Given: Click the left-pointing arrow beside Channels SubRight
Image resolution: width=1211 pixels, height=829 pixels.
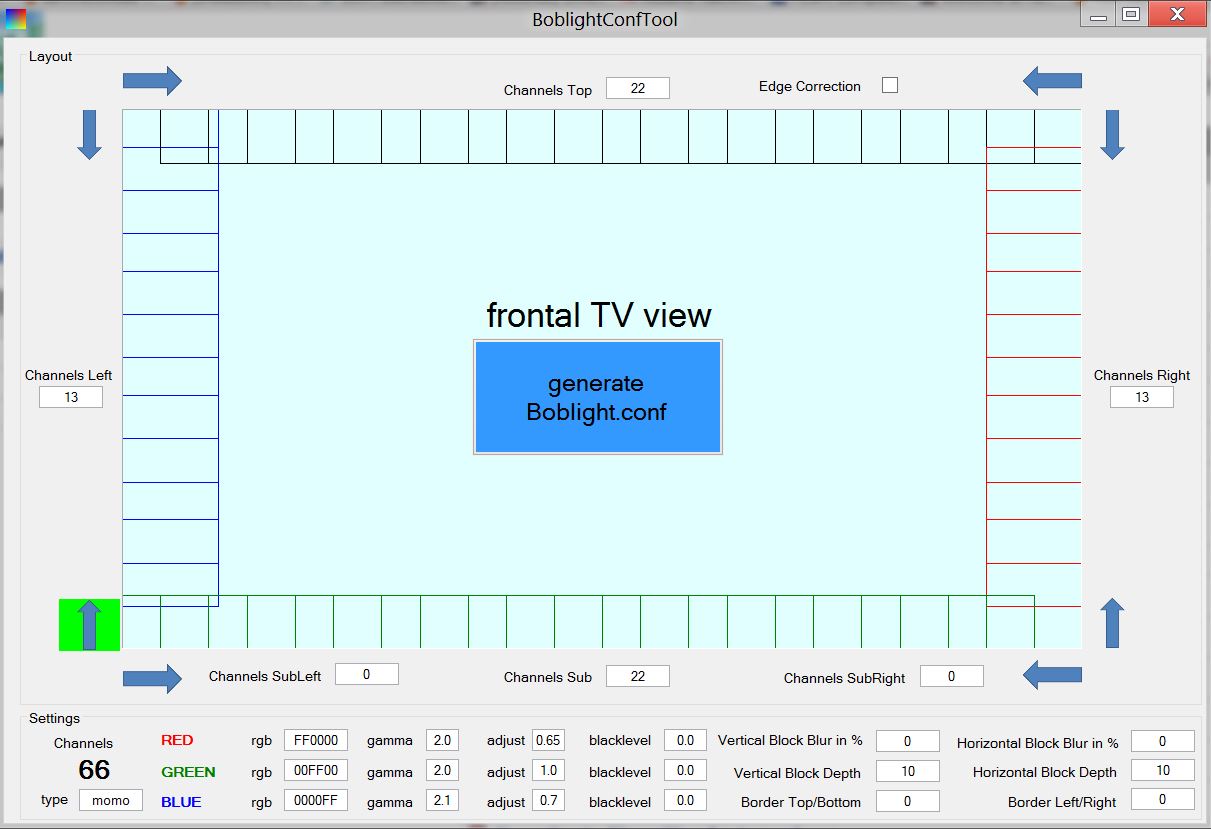Looking at the screenshot, I should tap(1052, 676).
